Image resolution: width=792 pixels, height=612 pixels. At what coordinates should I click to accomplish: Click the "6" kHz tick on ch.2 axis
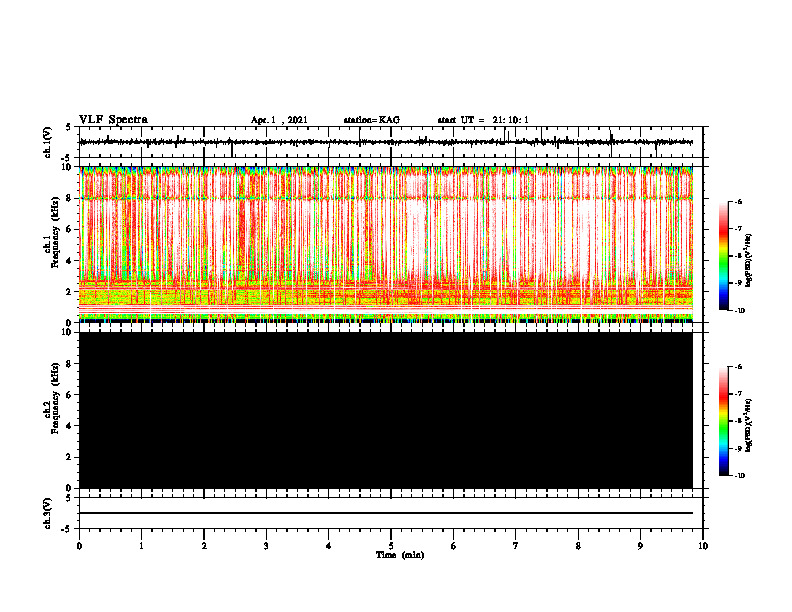pos(70,395)
